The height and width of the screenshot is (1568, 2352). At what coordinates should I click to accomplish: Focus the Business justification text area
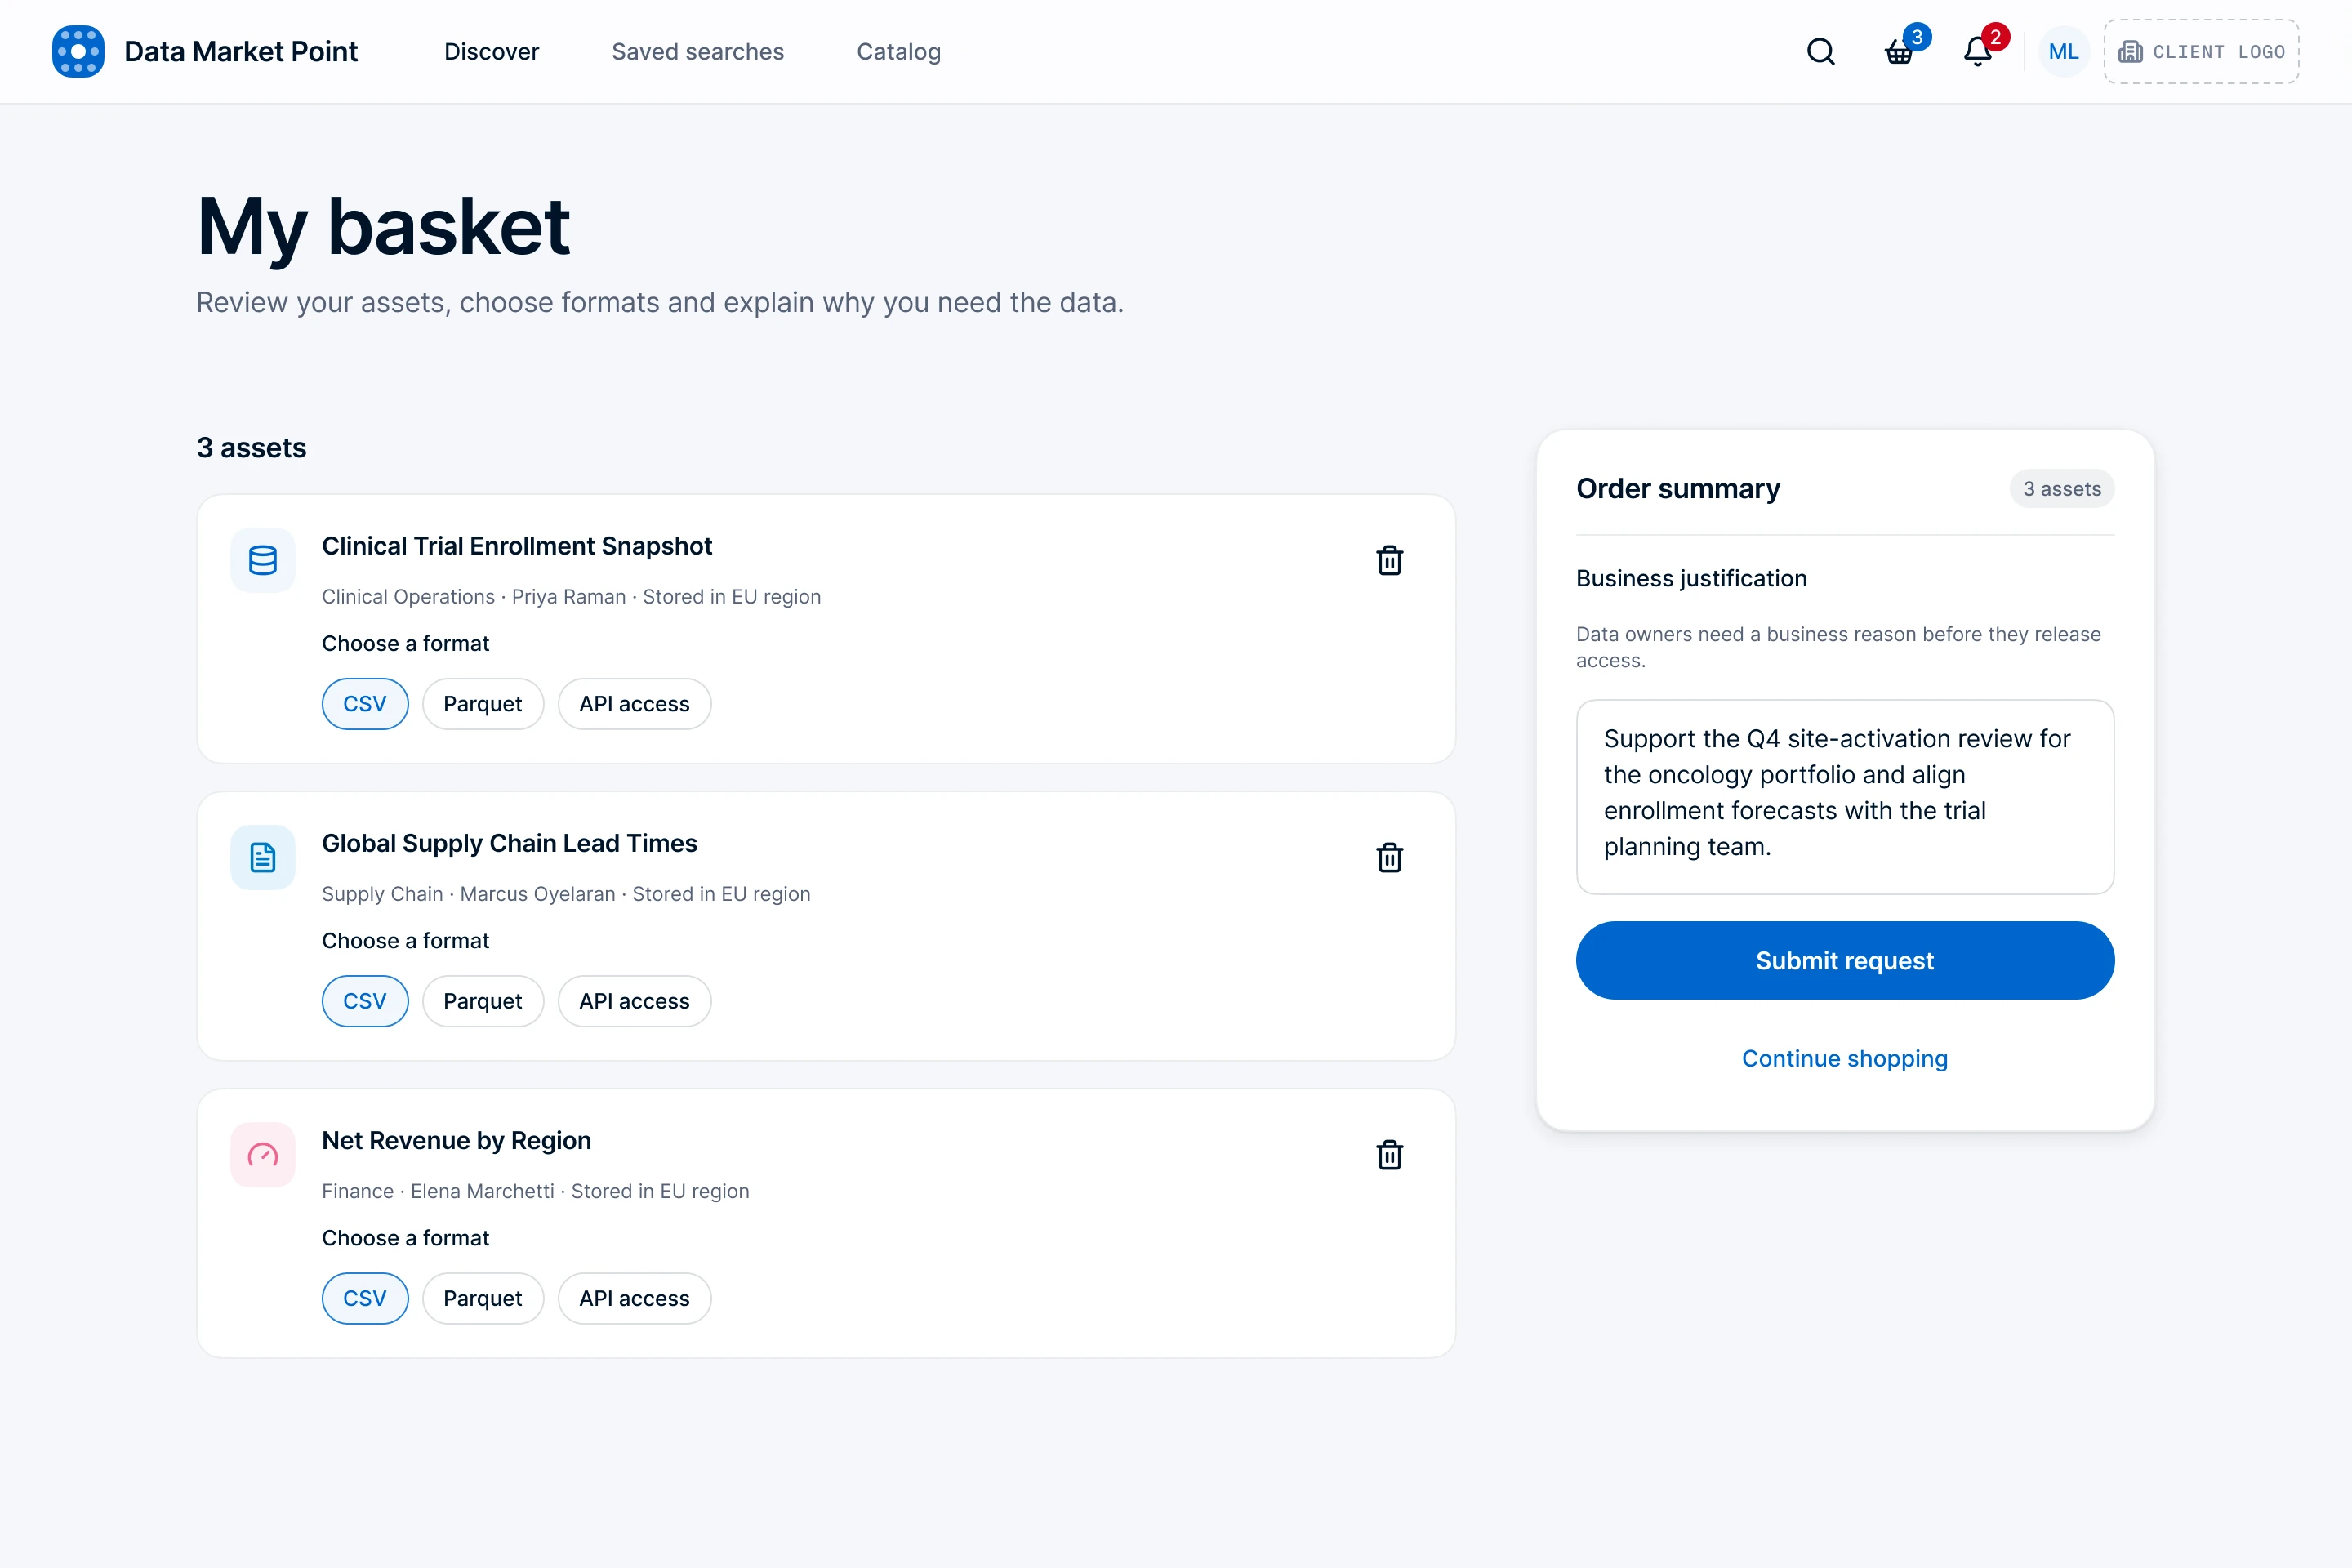point(1845,797)
